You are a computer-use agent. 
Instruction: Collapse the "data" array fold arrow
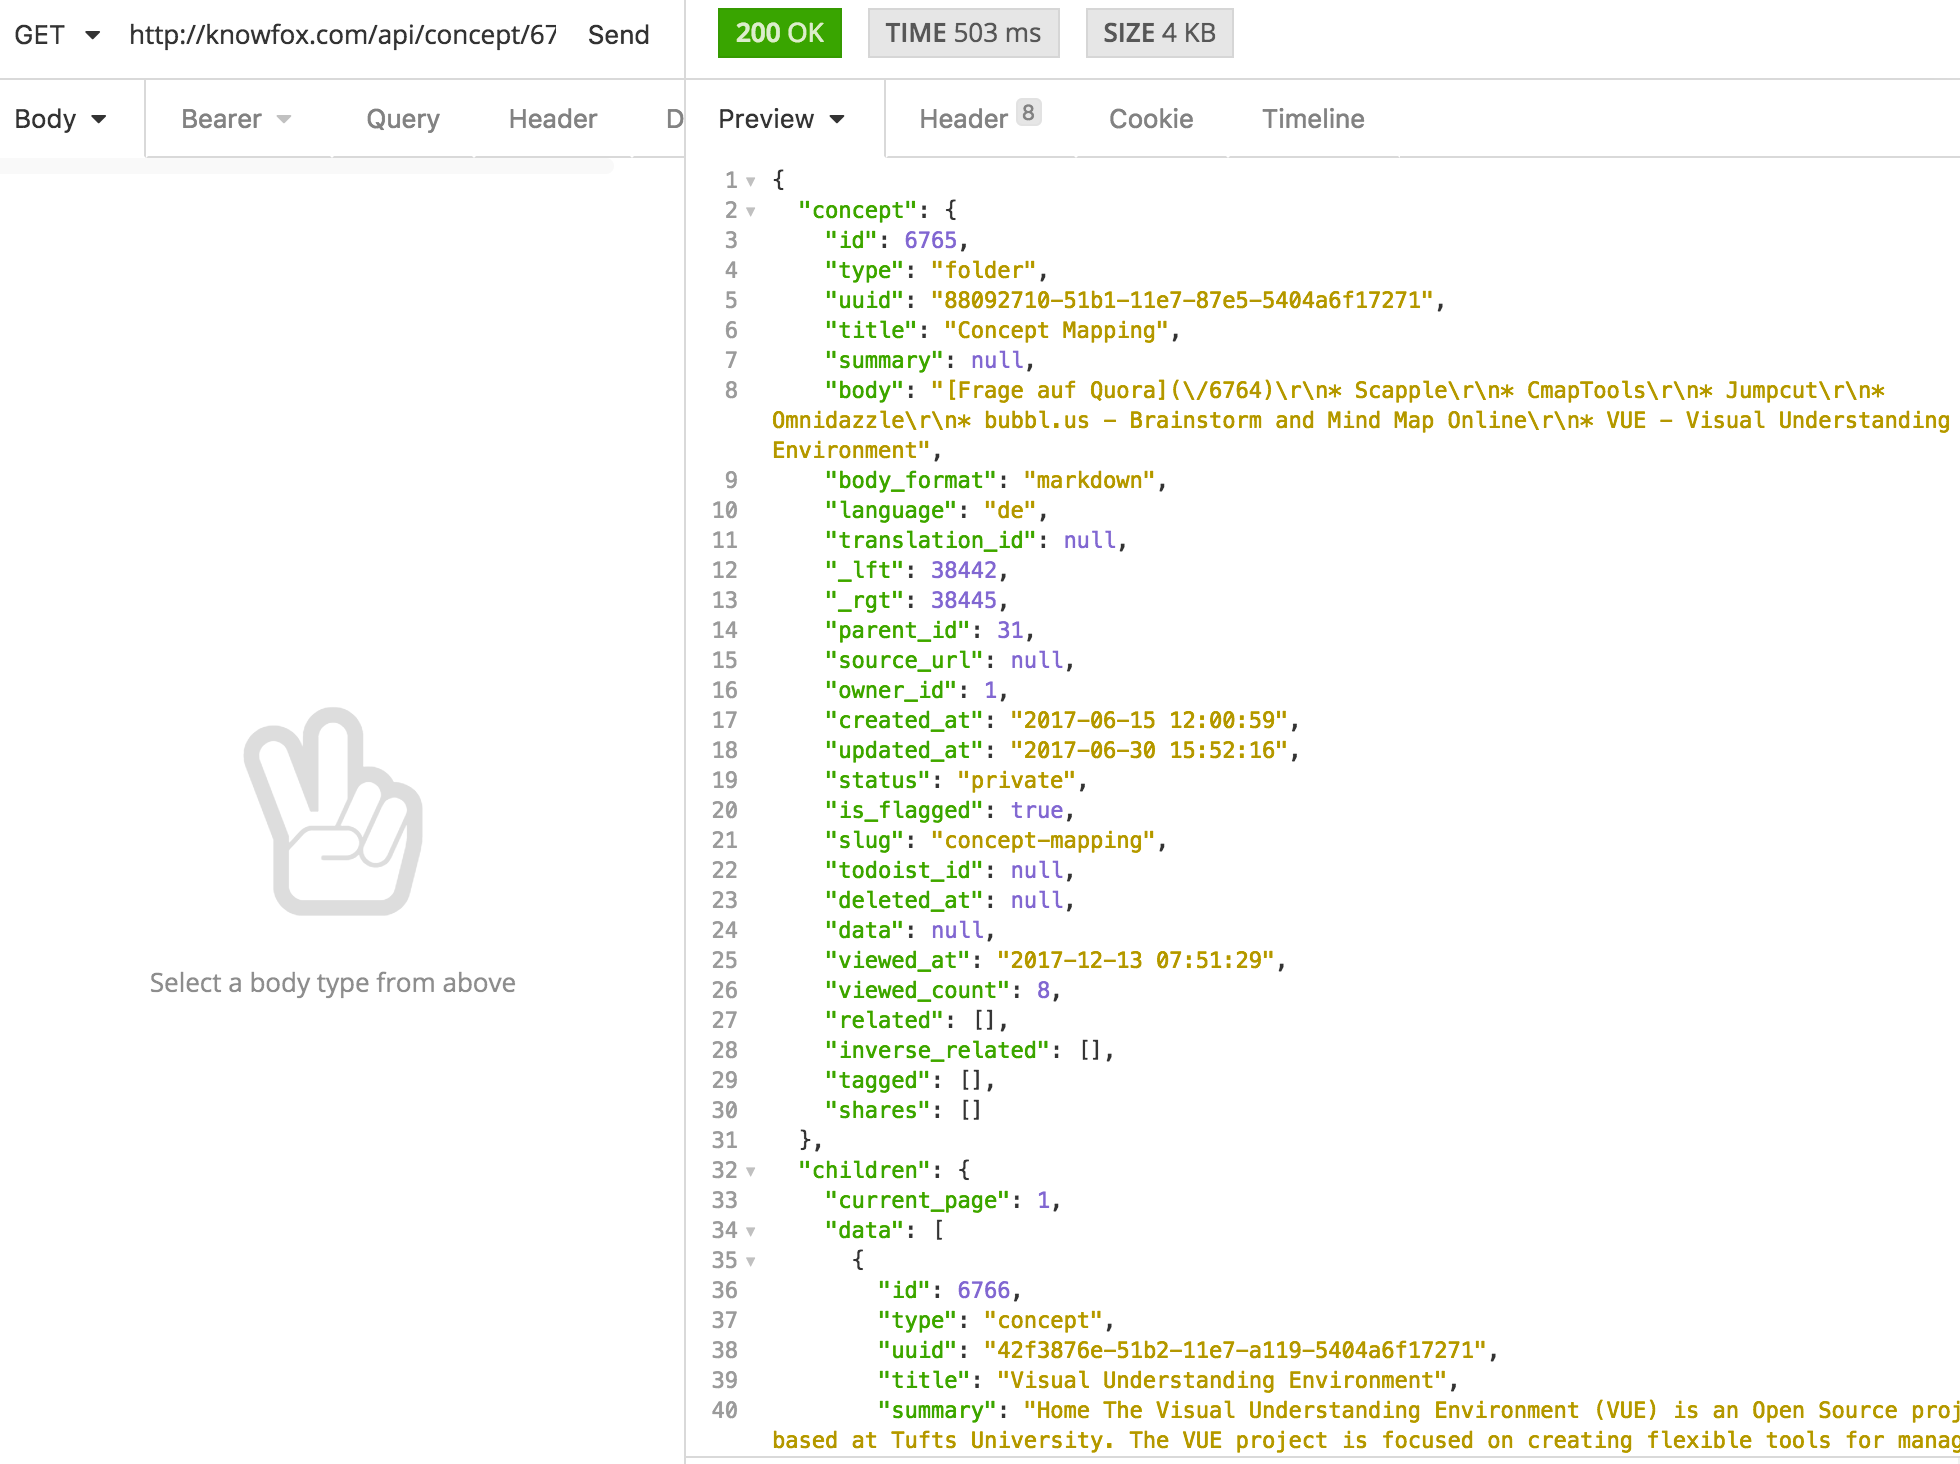(751, 1231)
